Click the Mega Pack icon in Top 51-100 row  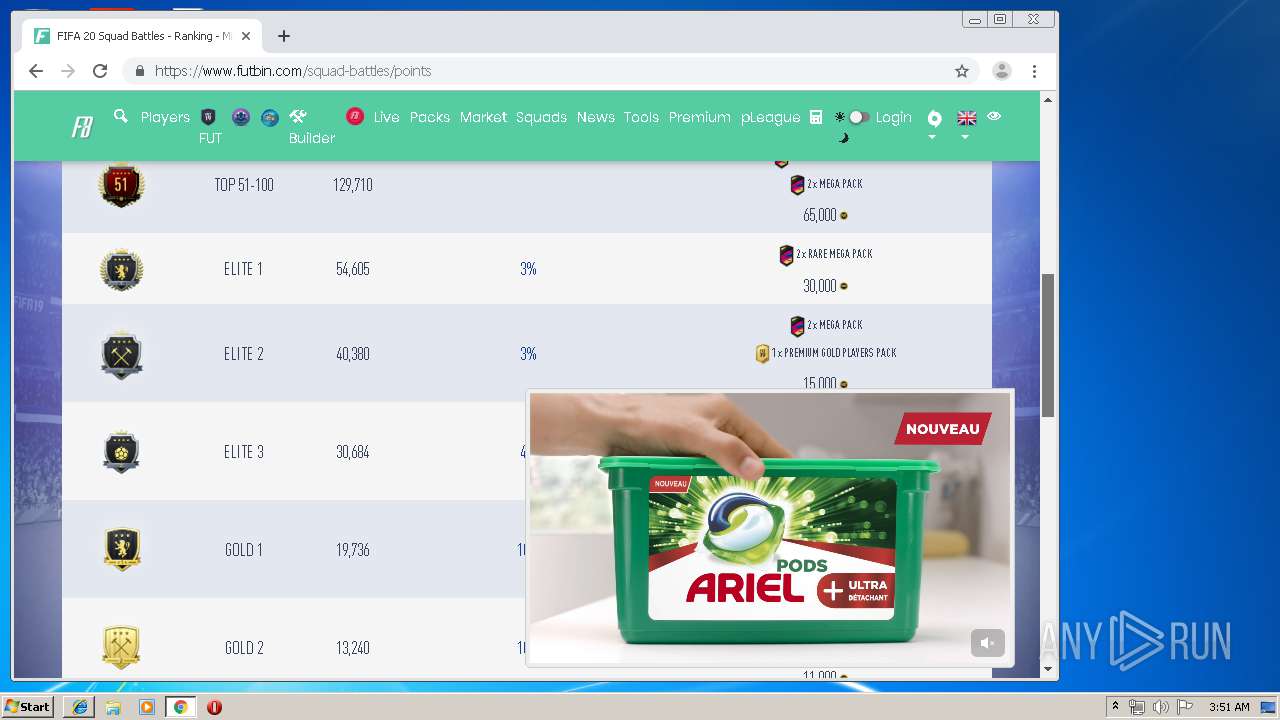click(x=797, y=185)
